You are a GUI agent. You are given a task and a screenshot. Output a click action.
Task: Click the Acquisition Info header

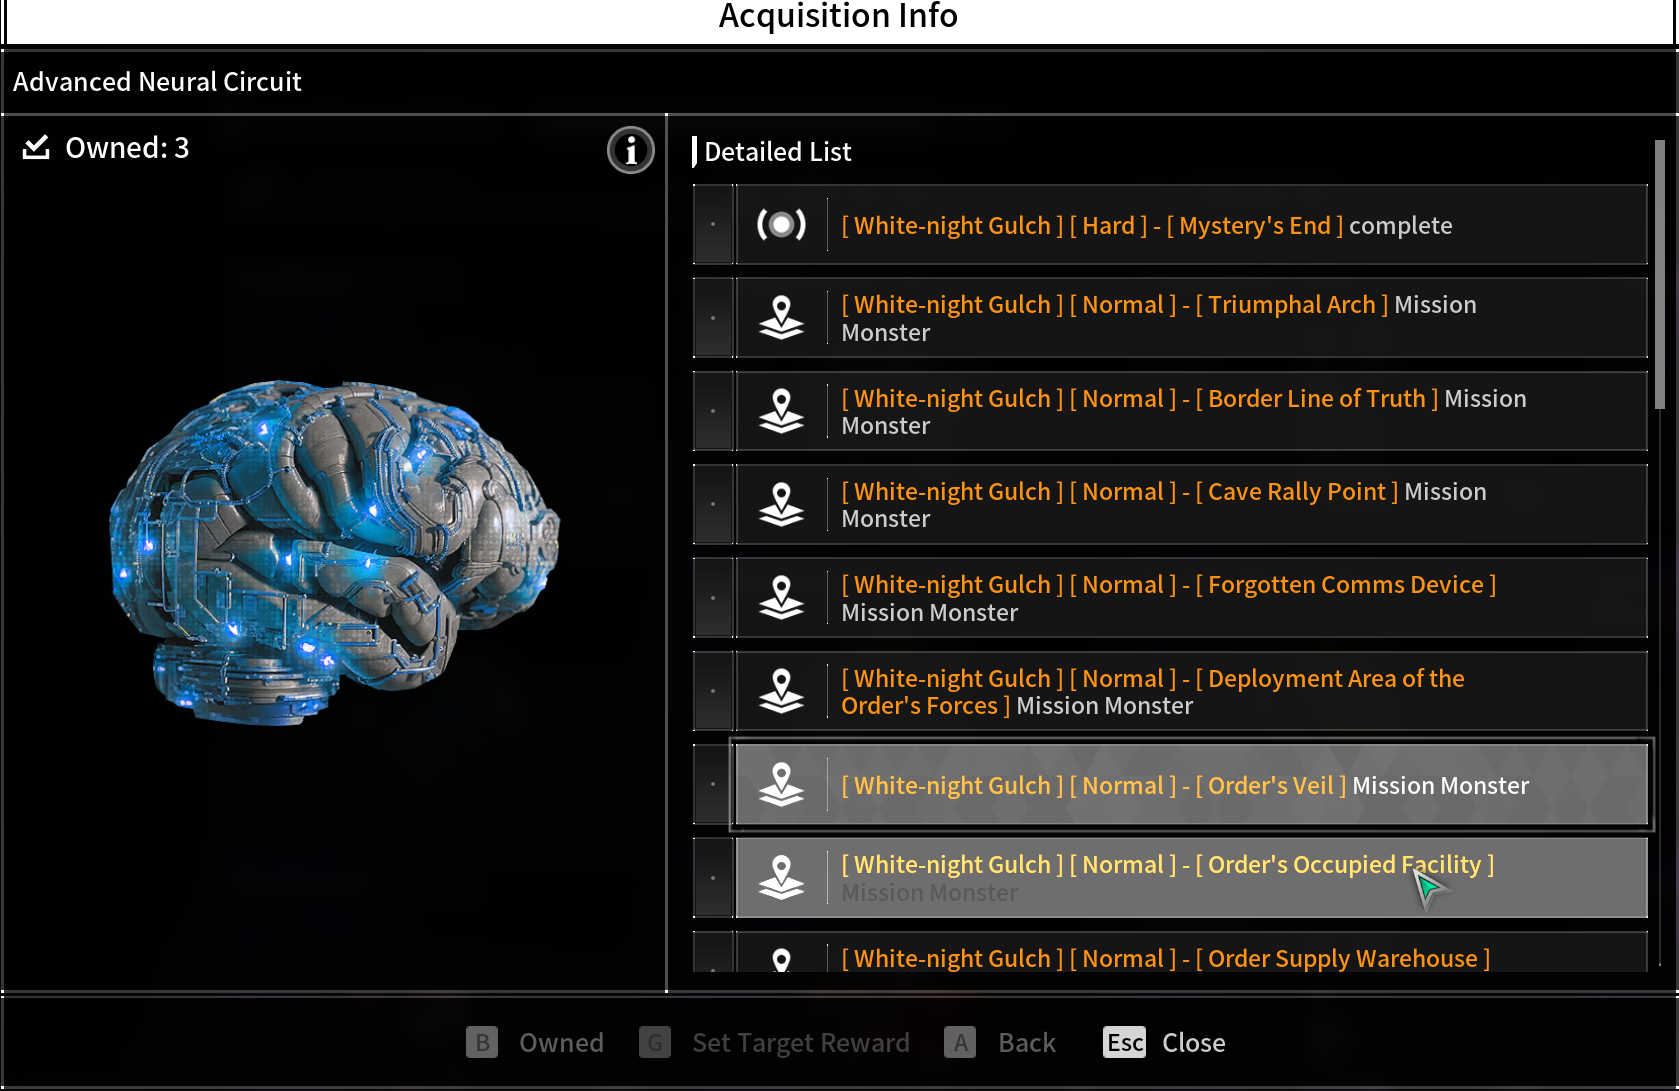838,16
